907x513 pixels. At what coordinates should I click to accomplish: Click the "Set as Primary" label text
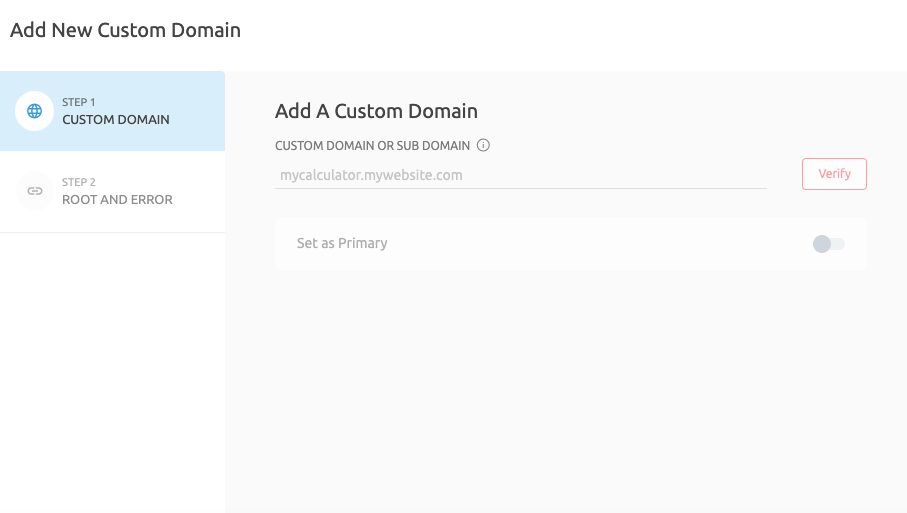tap(342, 243)
